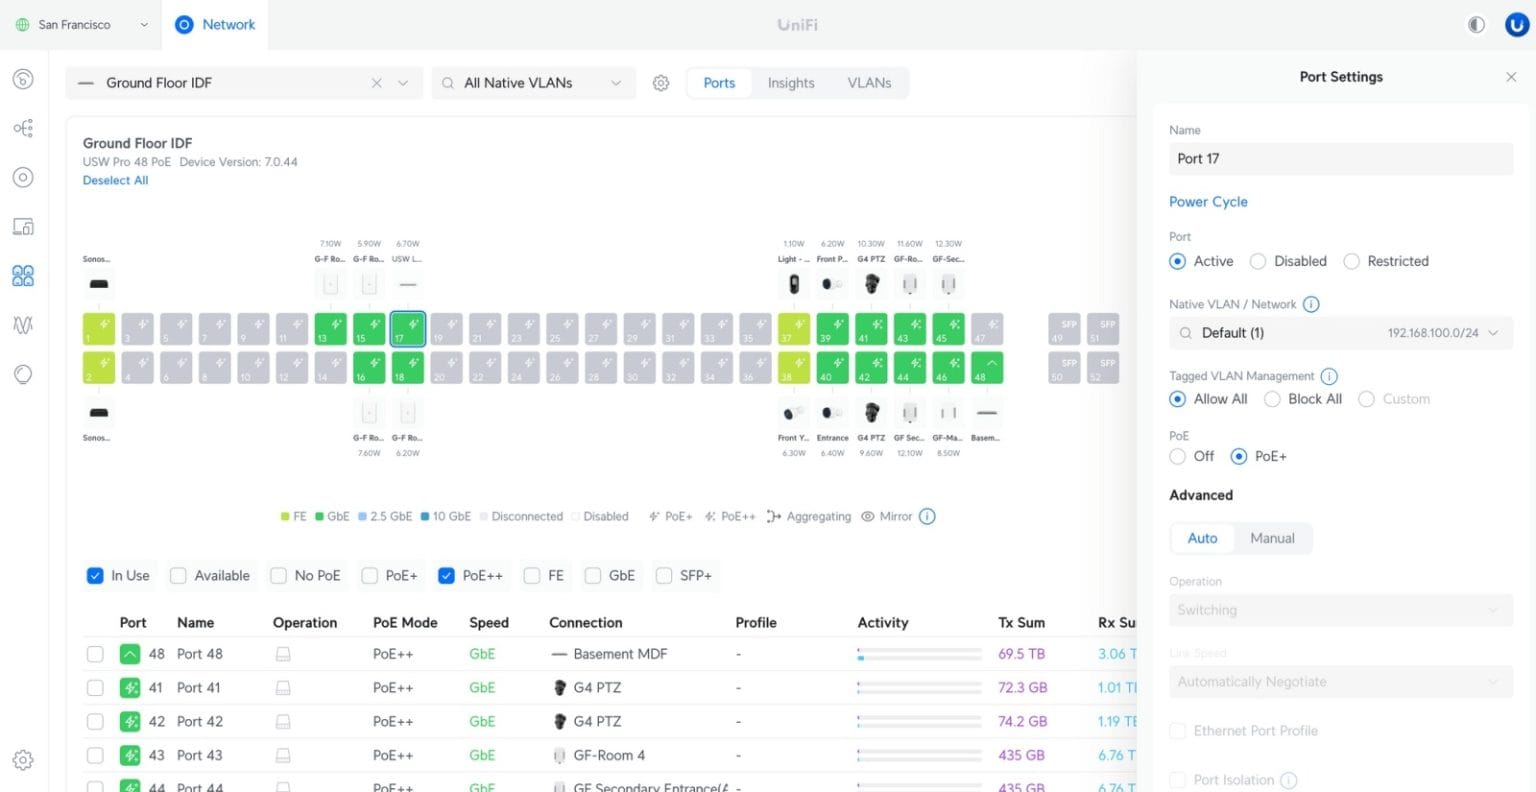Select the Disabled port radio button
Viewport: 1536px width, 792px height.
1258,261
